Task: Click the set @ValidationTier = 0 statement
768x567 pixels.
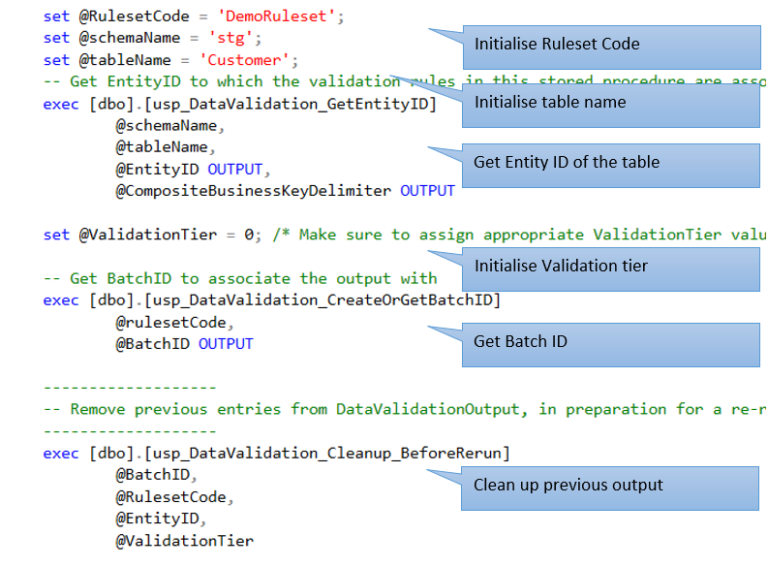Action: tap(152, 235)
